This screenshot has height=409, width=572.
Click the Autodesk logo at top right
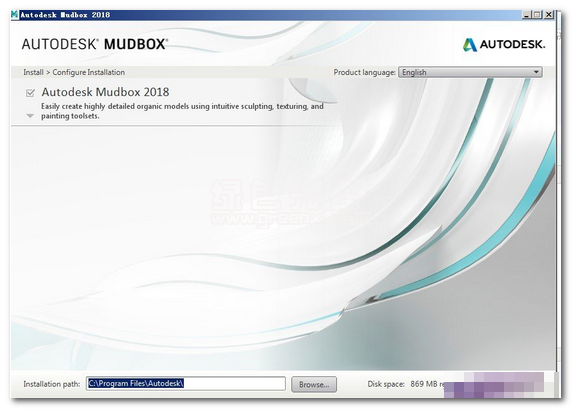504,45
